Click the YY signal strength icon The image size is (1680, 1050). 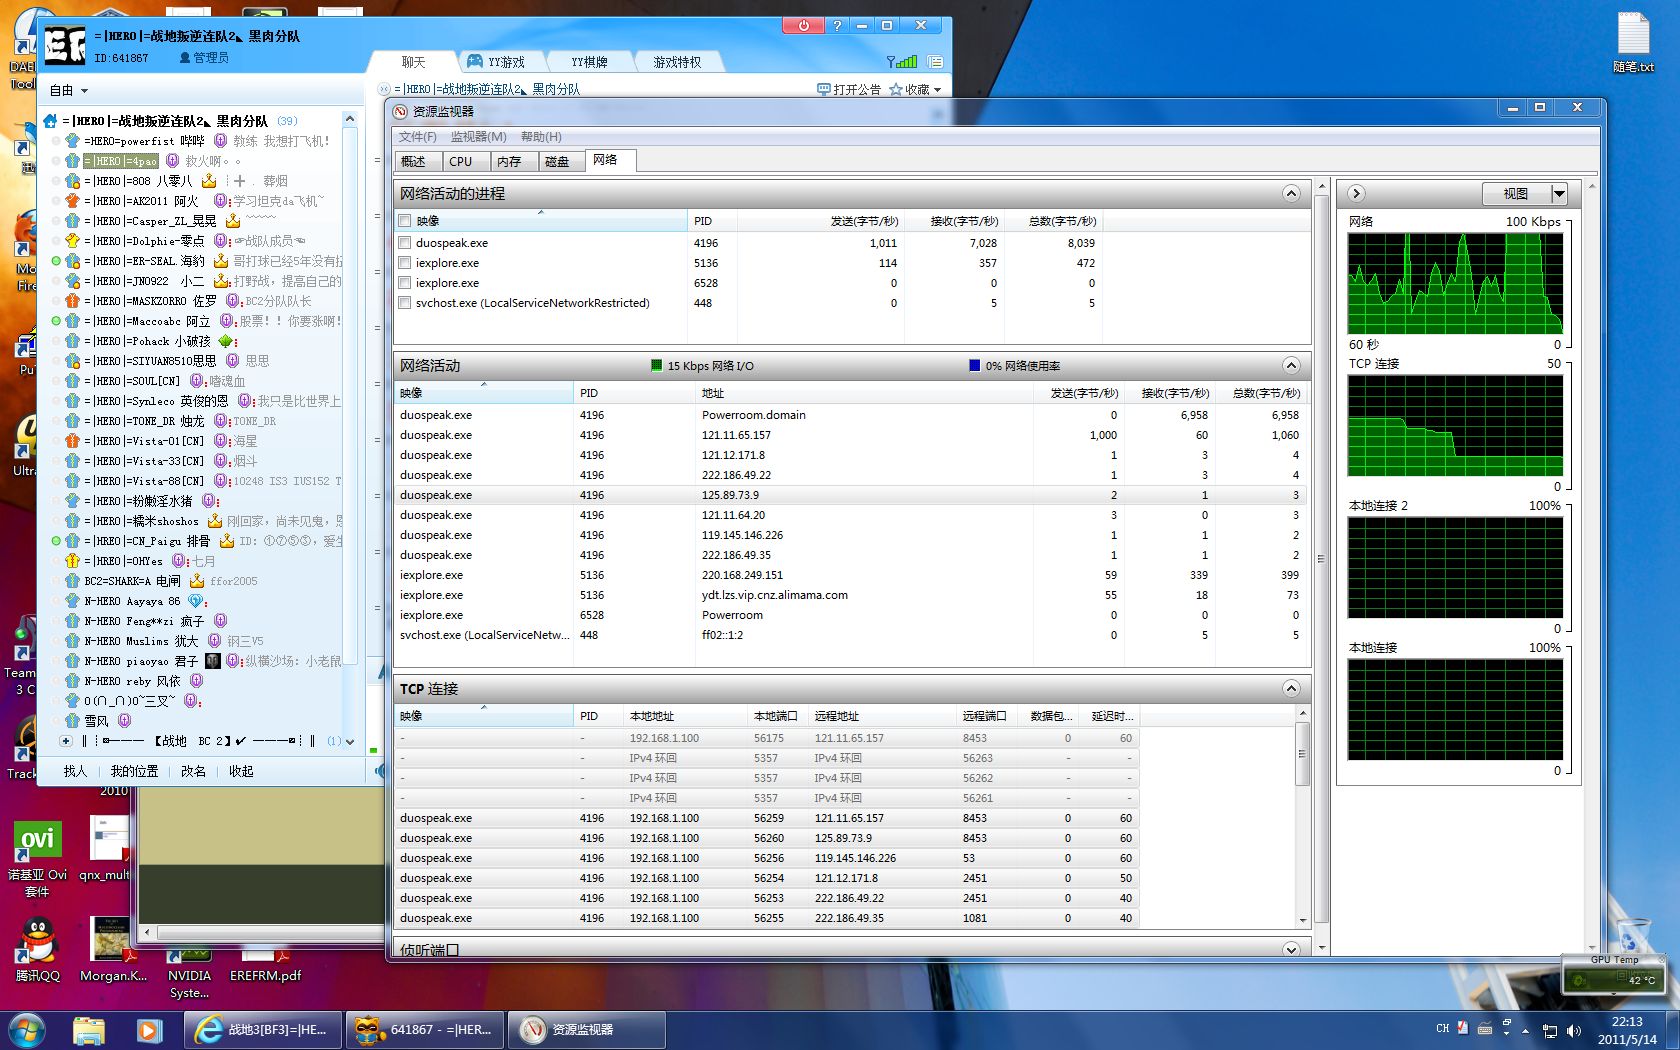902,62
